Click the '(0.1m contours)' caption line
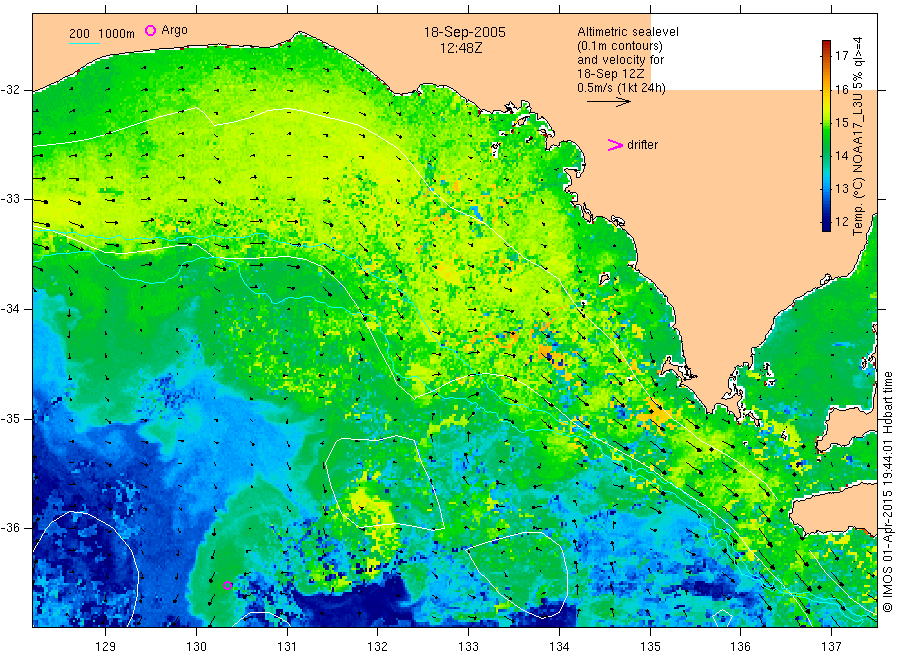The width and height of the screenshot is (900, 660). point(619,46)
